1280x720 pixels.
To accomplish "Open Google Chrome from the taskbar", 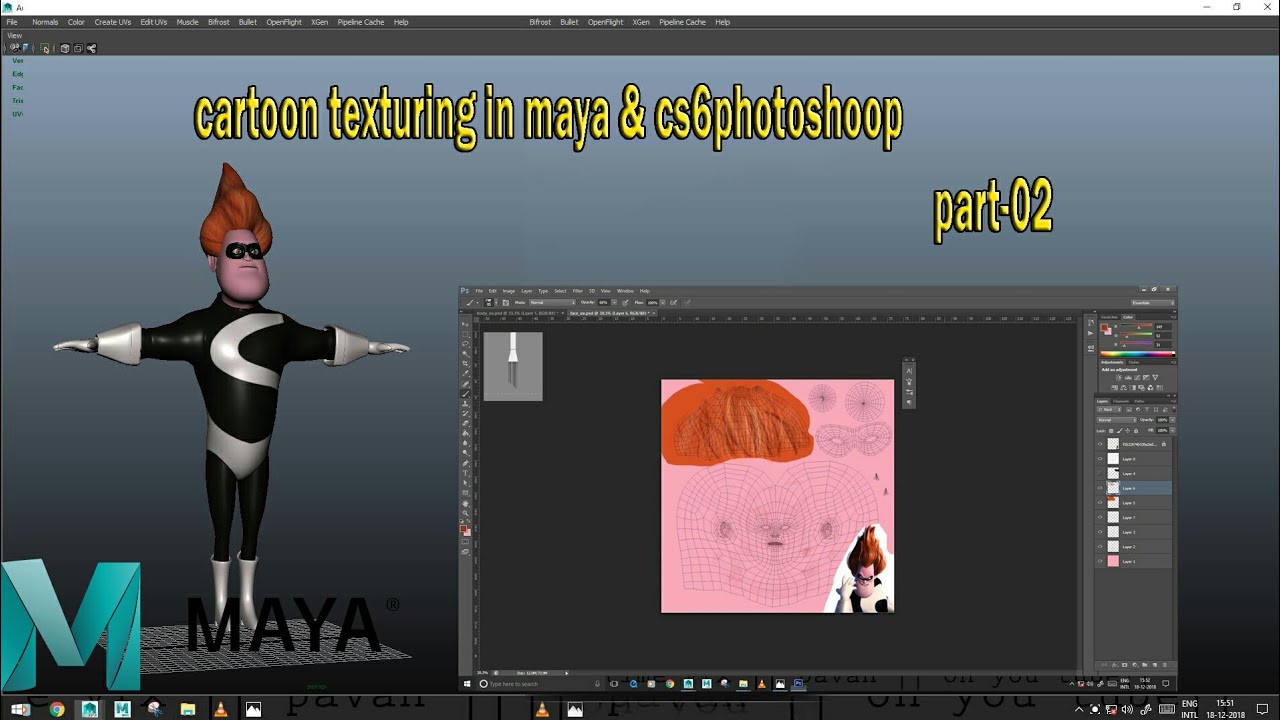I will [x=57, y=709].
